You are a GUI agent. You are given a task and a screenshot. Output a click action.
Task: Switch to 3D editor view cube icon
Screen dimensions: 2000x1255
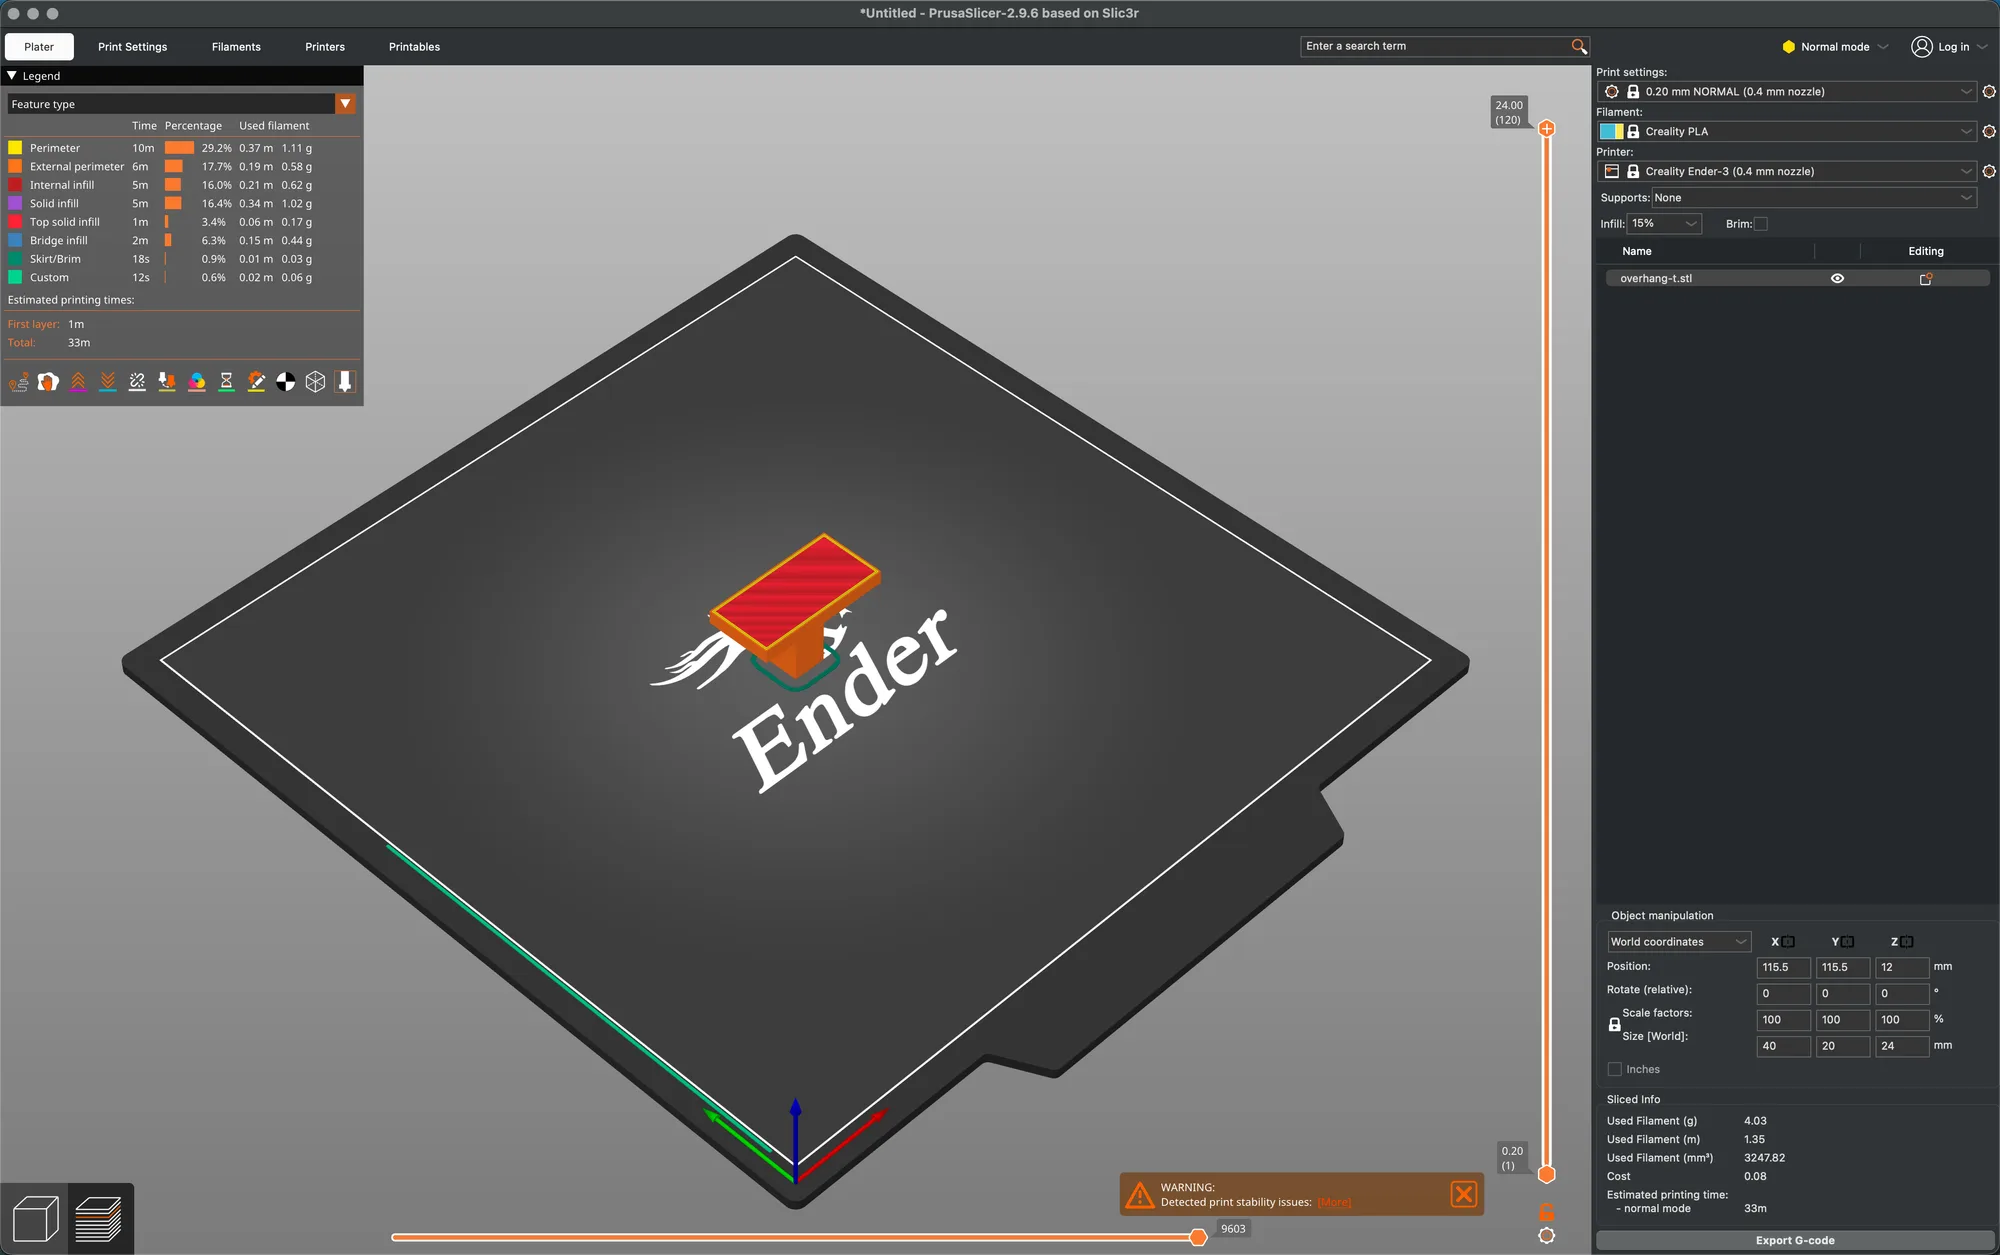[35, 1219]
